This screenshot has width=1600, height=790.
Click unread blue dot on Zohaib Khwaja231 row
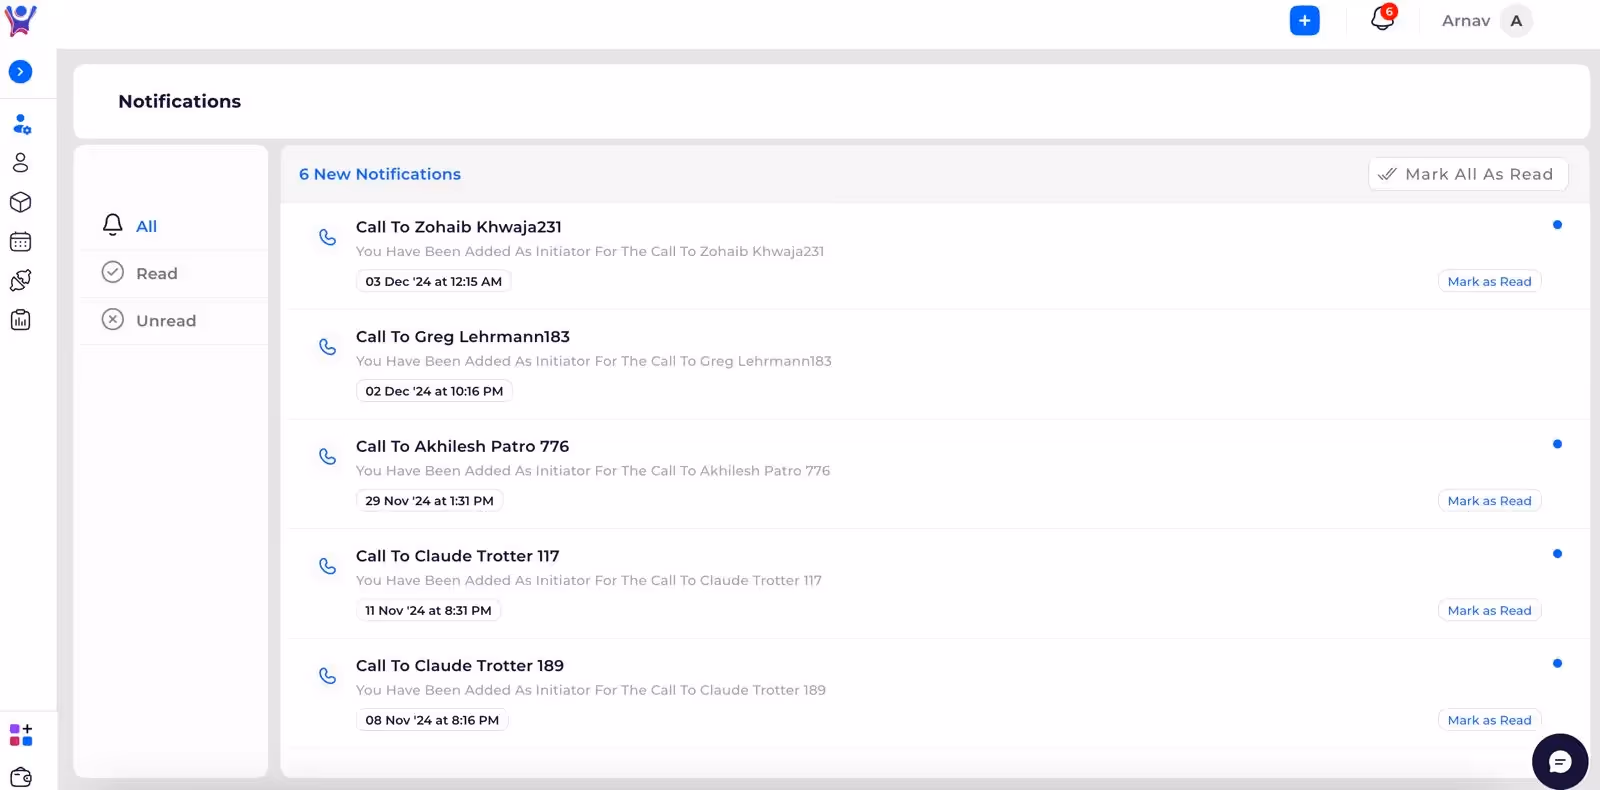pyautogui.click(x=1557, y=225)
